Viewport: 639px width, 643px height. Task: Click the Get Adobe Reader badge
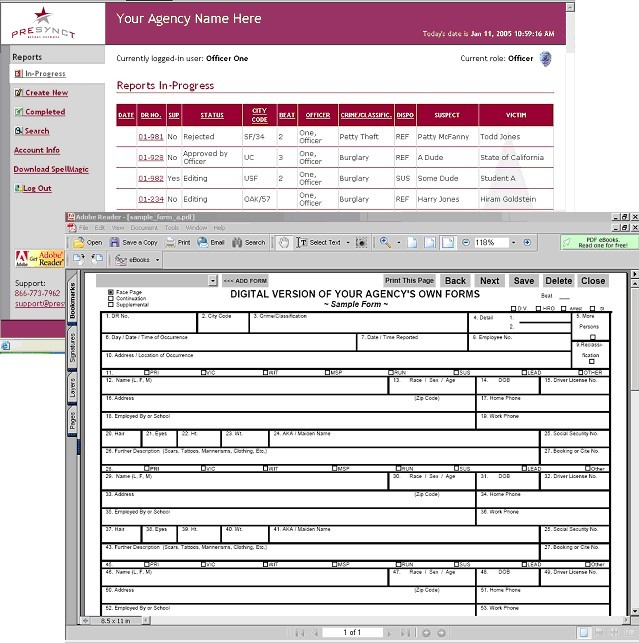(x=34, y=259)
